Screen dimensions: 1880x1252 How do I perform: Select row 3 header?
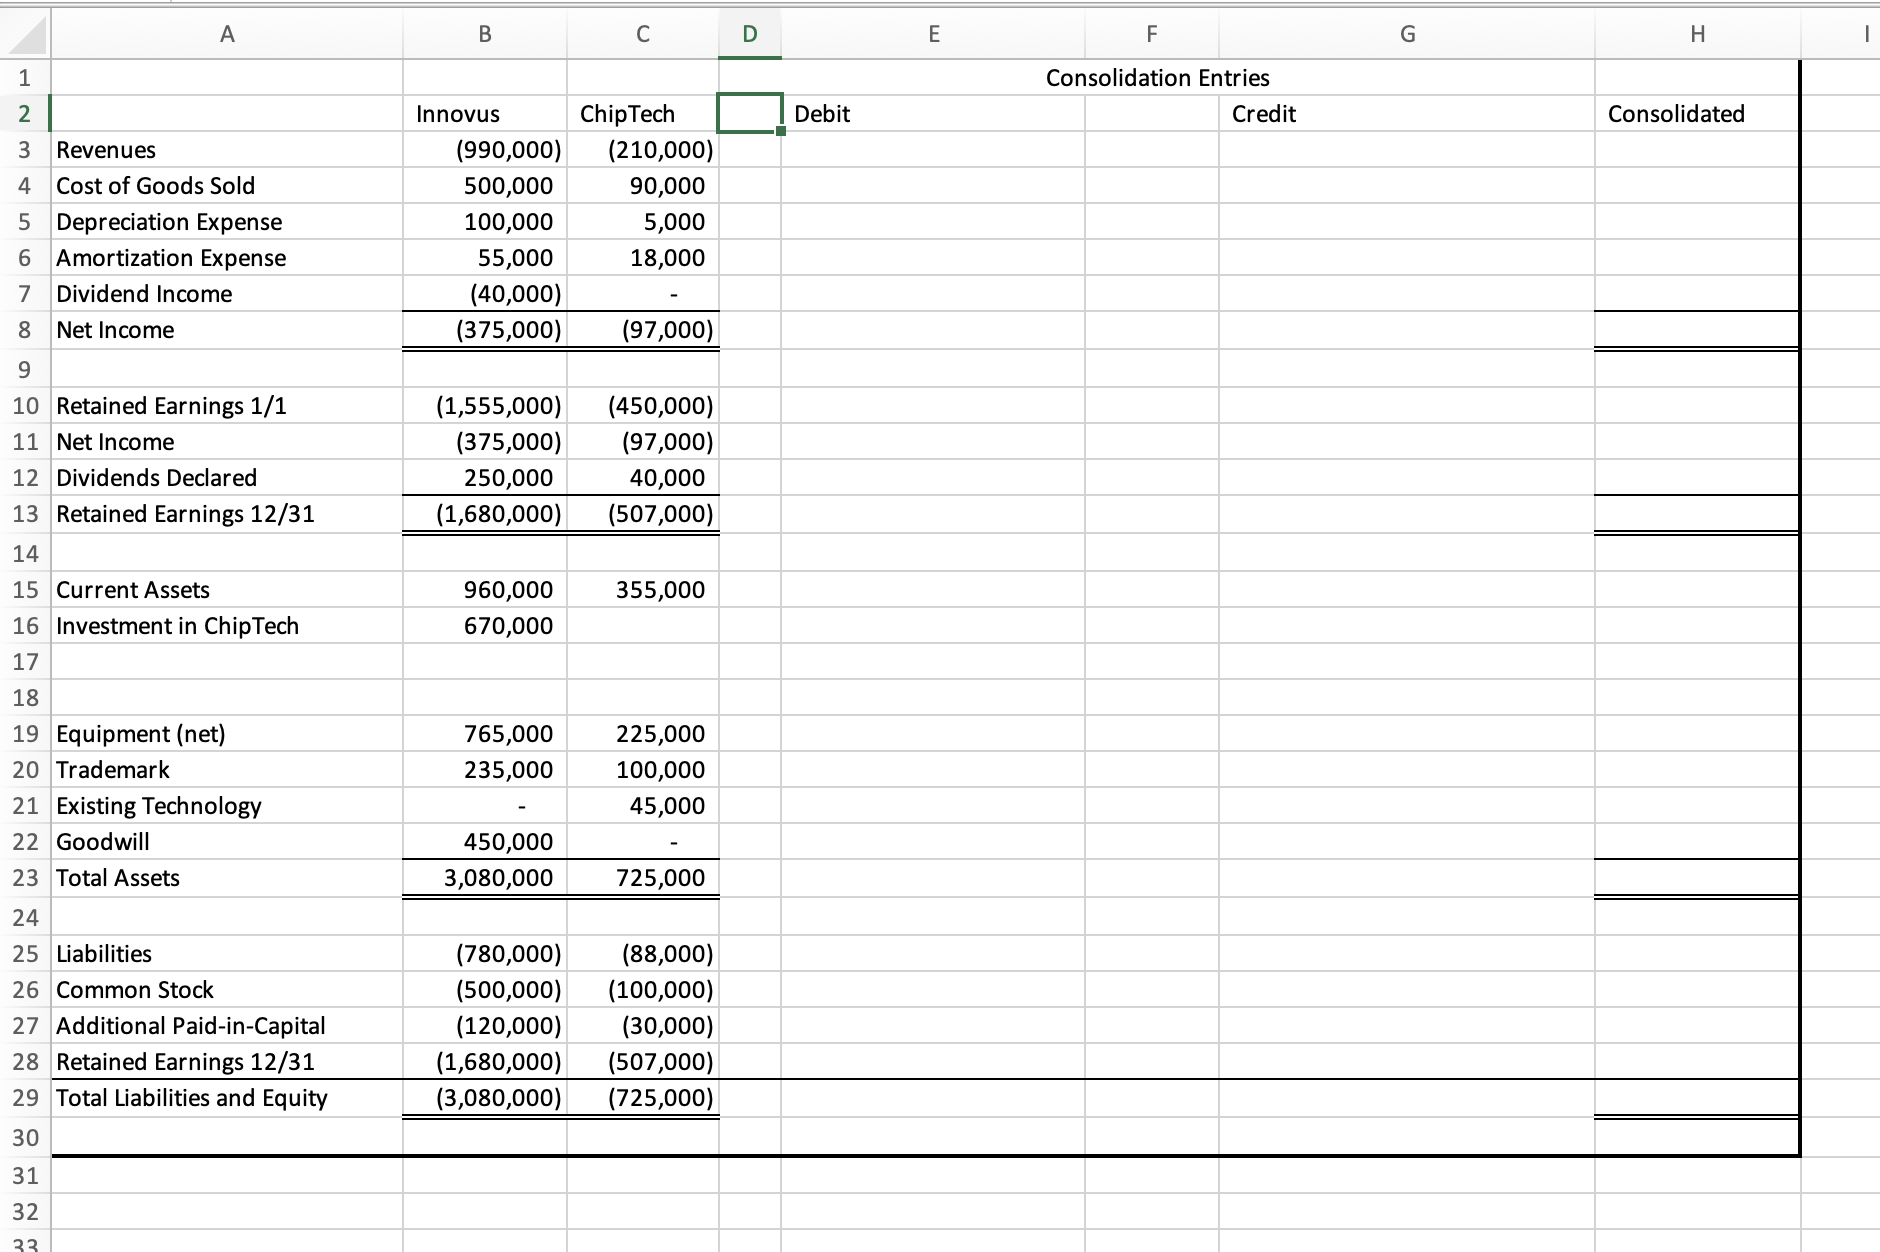pyautogui.click(x=25, y=149)
